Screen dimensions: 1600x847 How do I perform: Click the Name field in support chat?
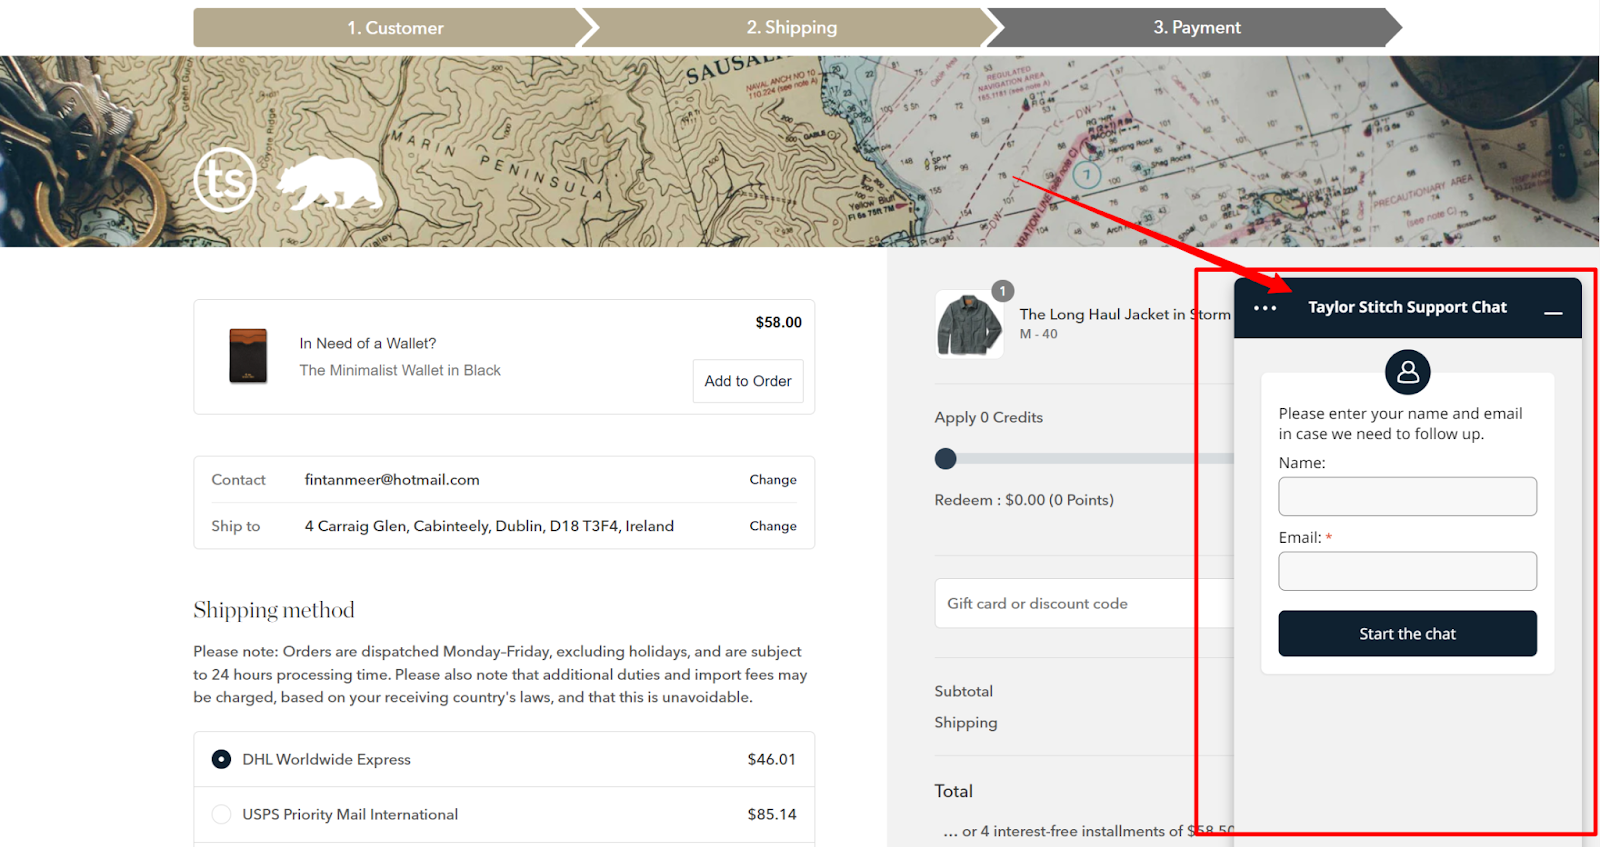[1407, 496]
